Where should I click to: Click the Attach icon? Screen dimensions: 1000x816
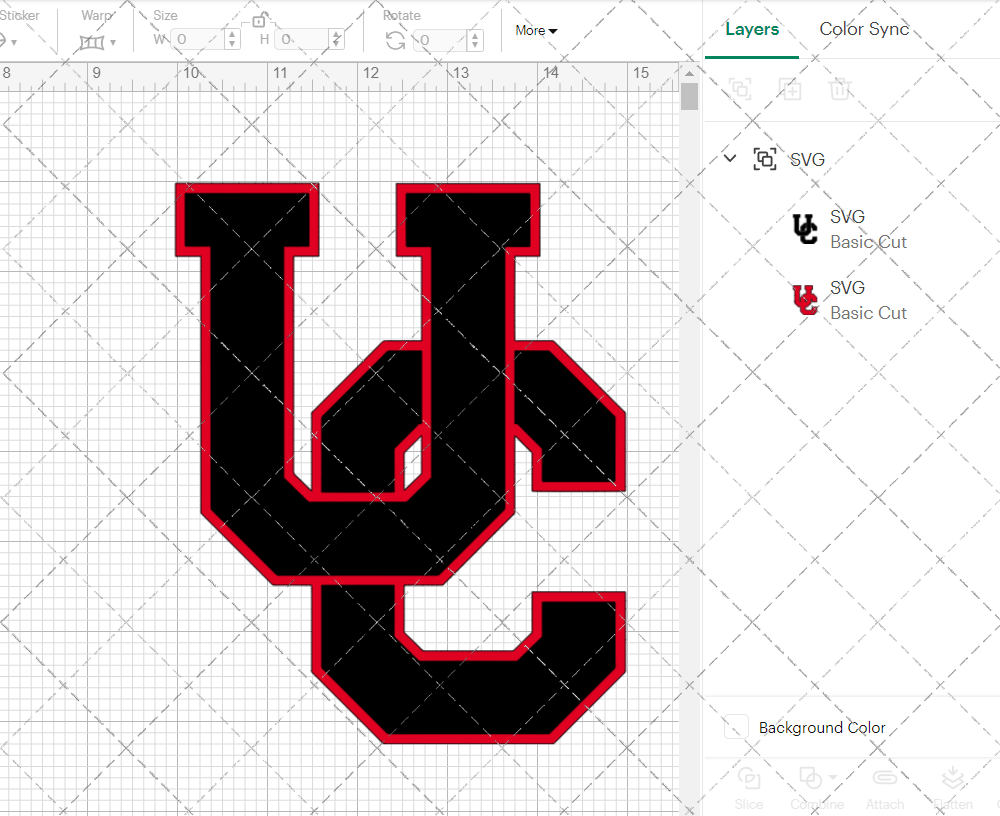pyautogui.click(x=885, y=778)
